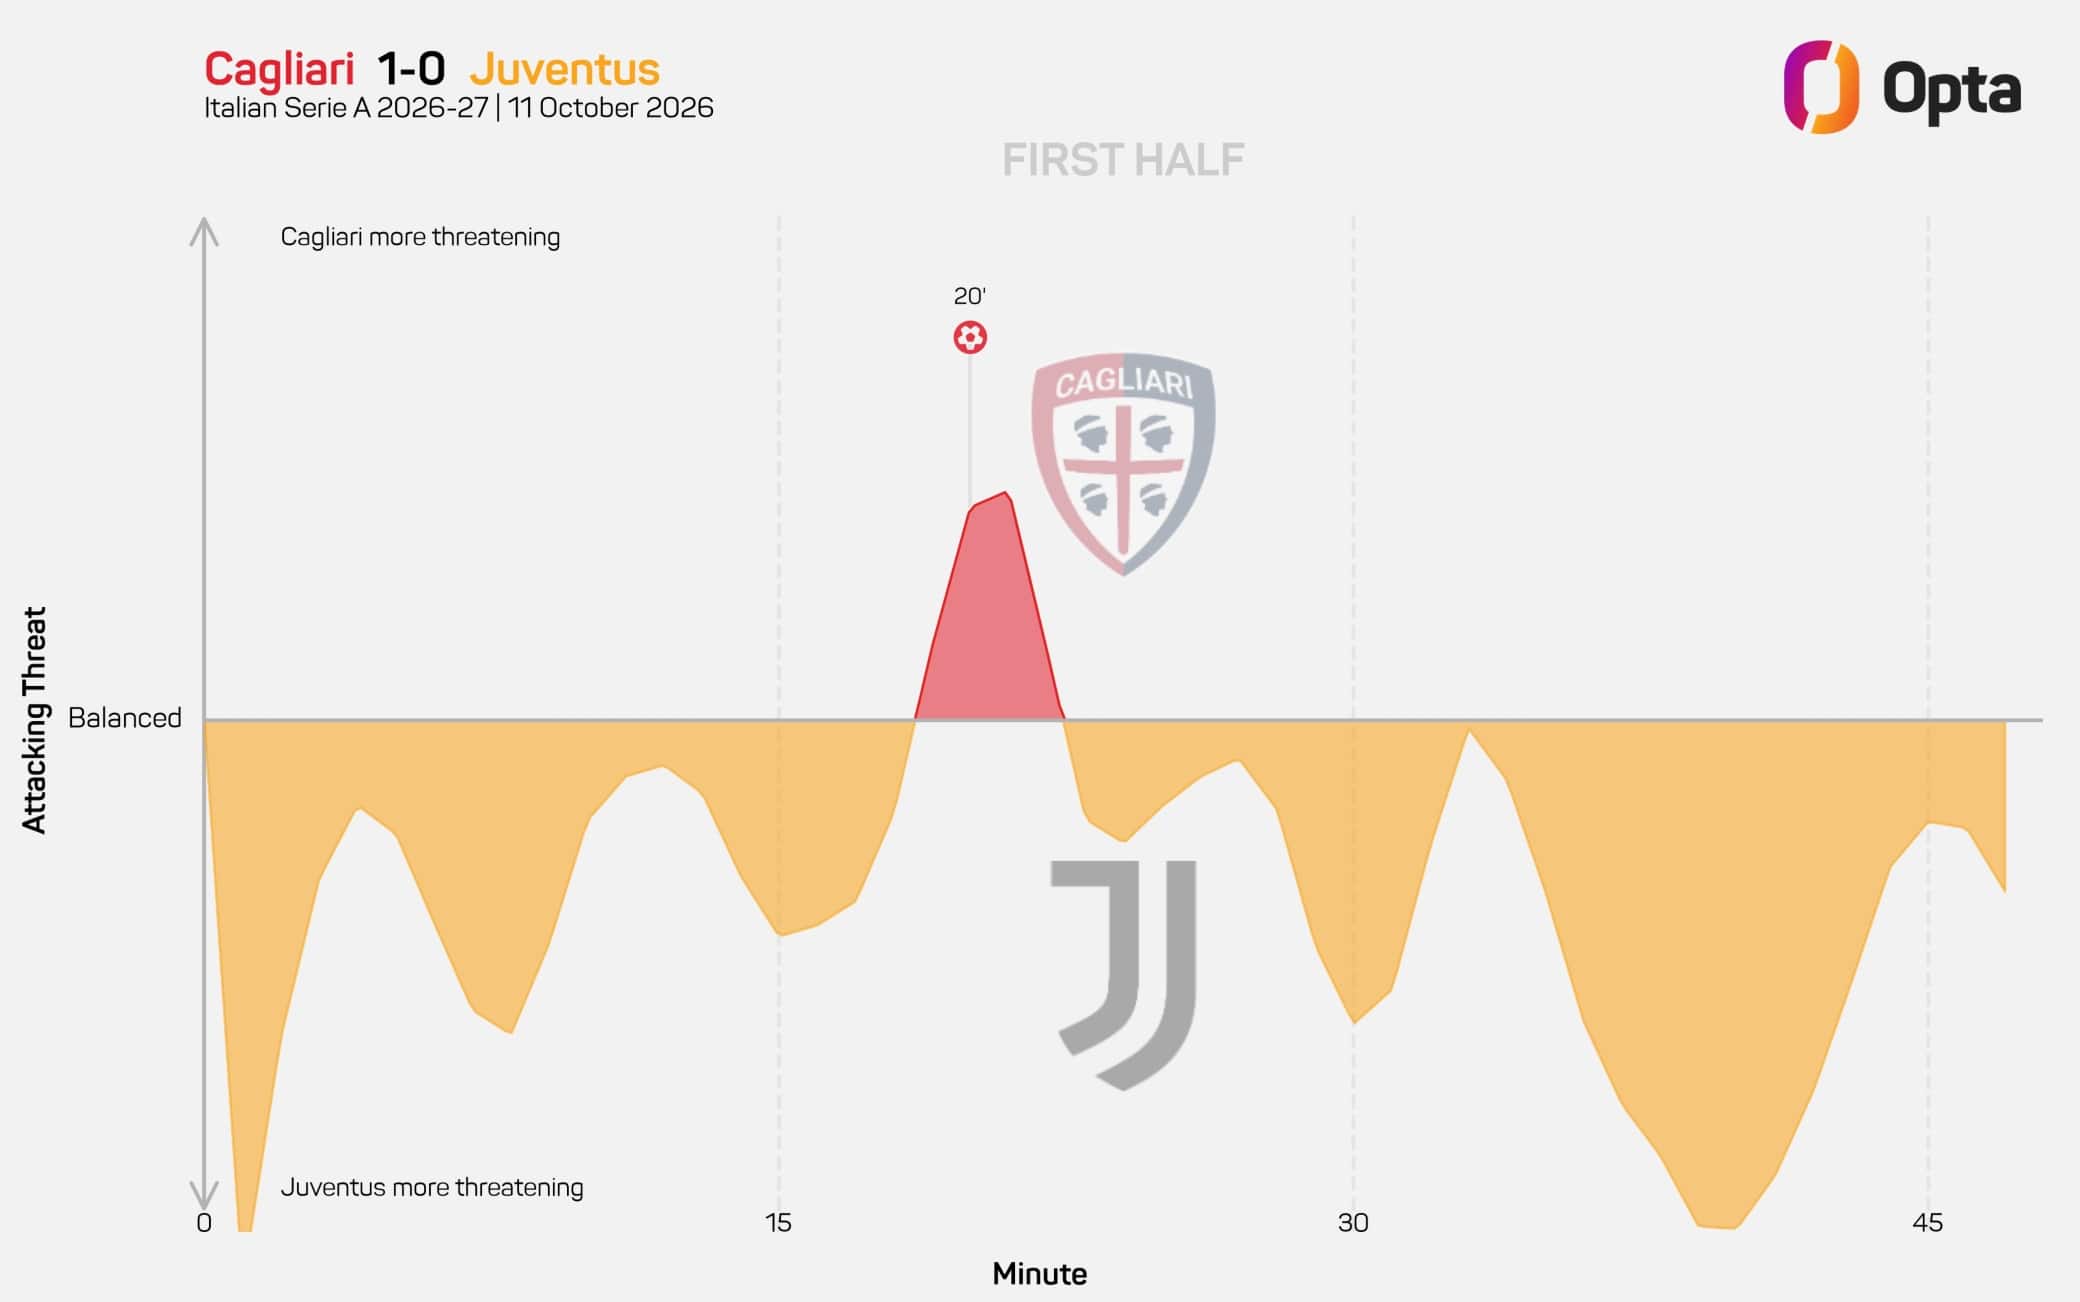Viewport: 2080px width, 1302px height.
Task: Click the red Cagliari threat peak area
Action: 989,620
